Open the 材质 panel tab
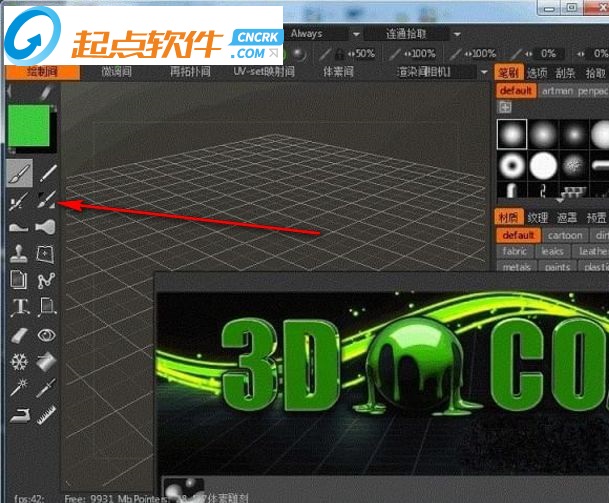609x503 pixels. coord(508,218)
